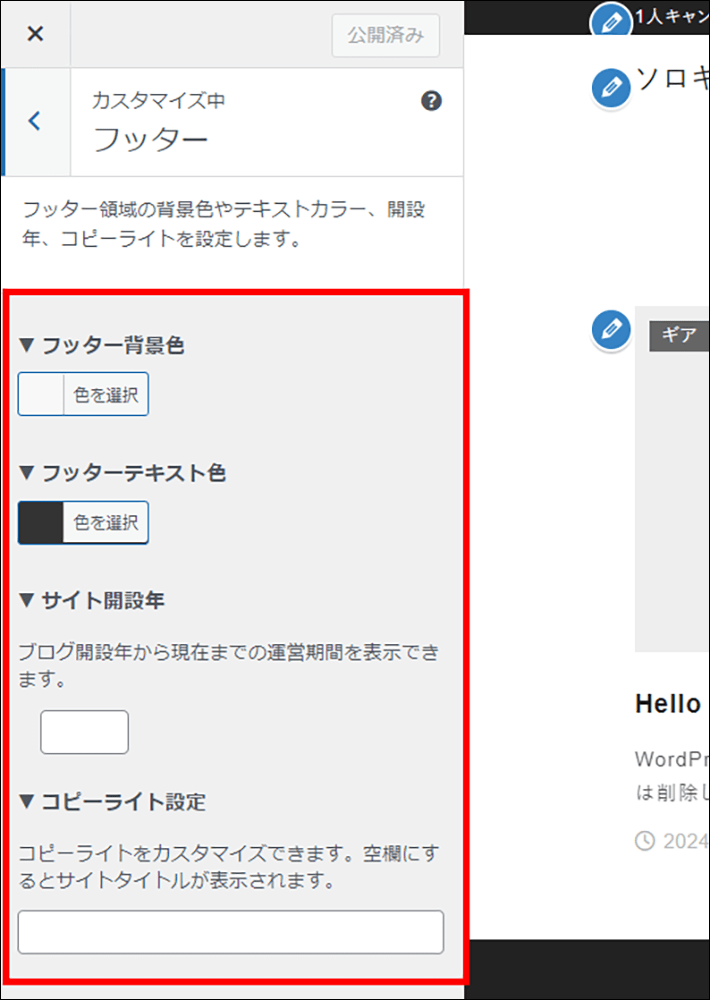Viewport: 710px width, 1000px height.
Task: Click the ▼ コピーライト設定 heading
Action: tap(112, 802)
